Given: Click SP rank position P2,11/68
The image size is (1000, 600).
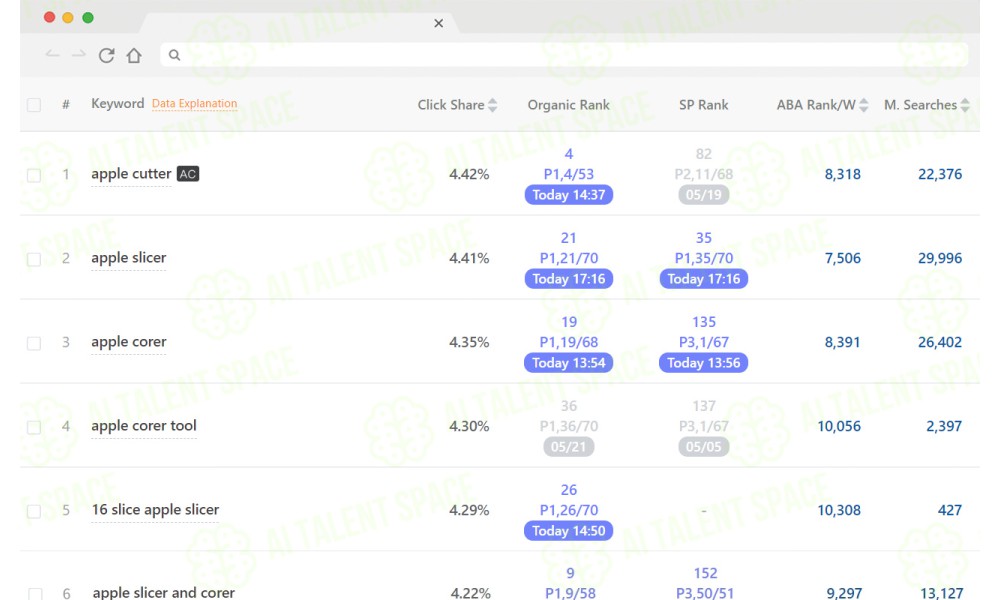Looking at the screenshot, I should (x=703, y=174).
